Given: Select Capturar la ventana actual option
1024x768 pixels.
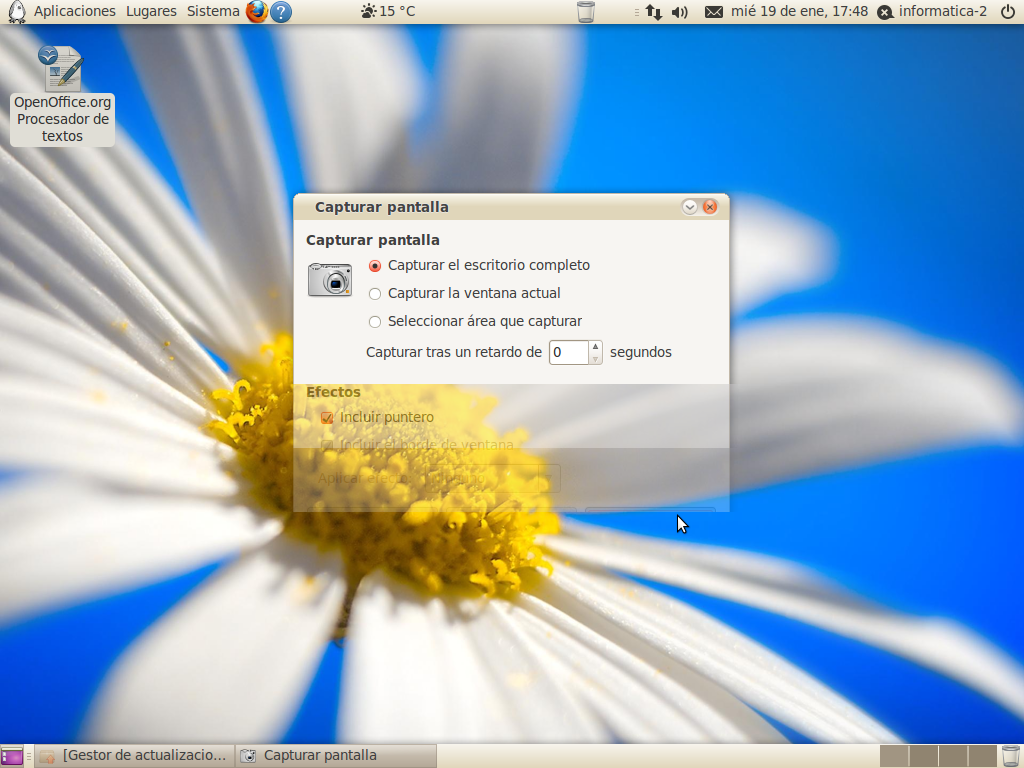Looking at the screenshot, I should pos(375,294).
